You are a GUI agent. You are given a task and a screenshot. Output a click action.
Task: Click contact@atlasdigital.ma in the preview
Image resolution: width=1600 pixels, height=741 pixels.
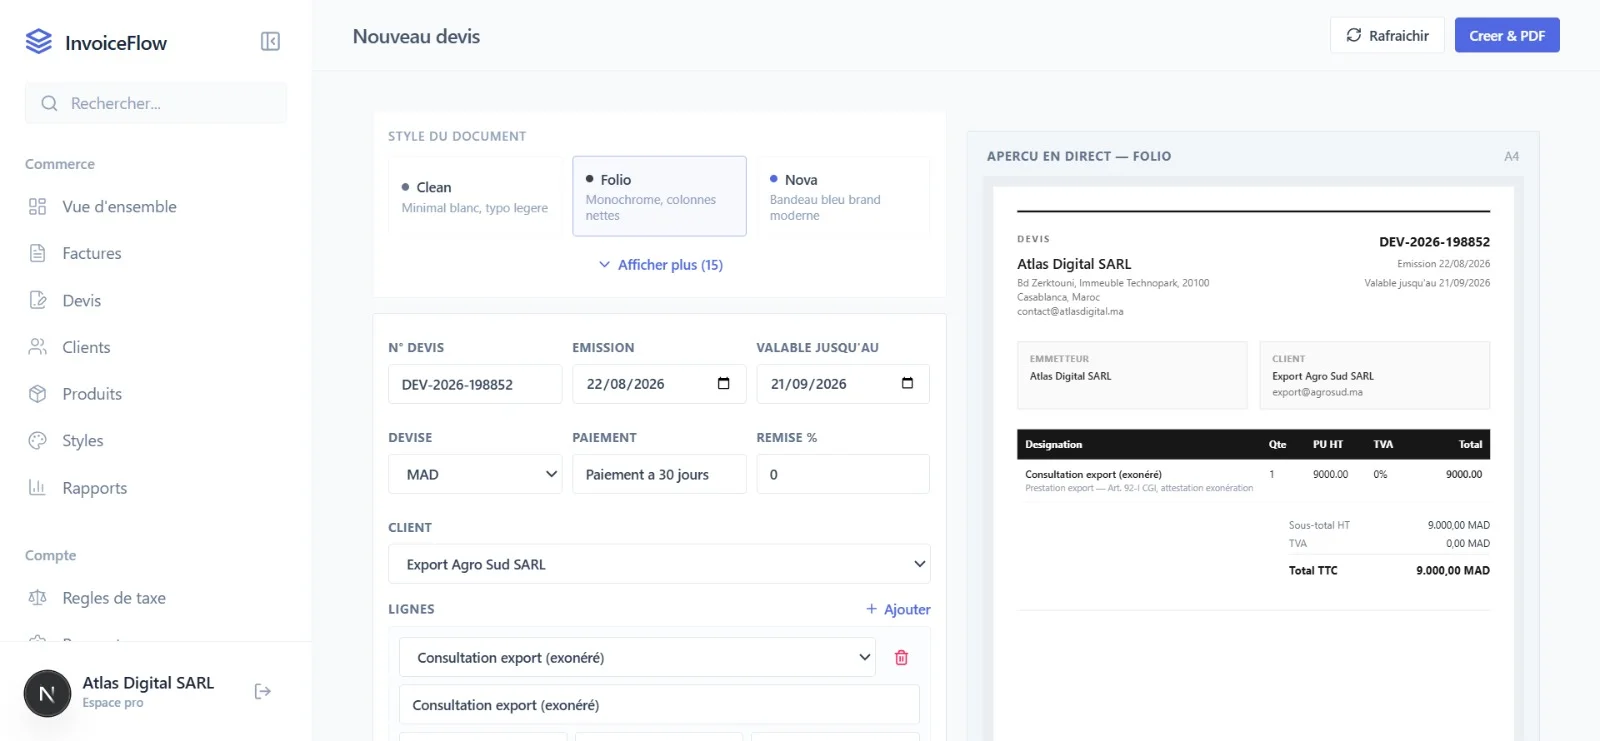pos(1070,311)
